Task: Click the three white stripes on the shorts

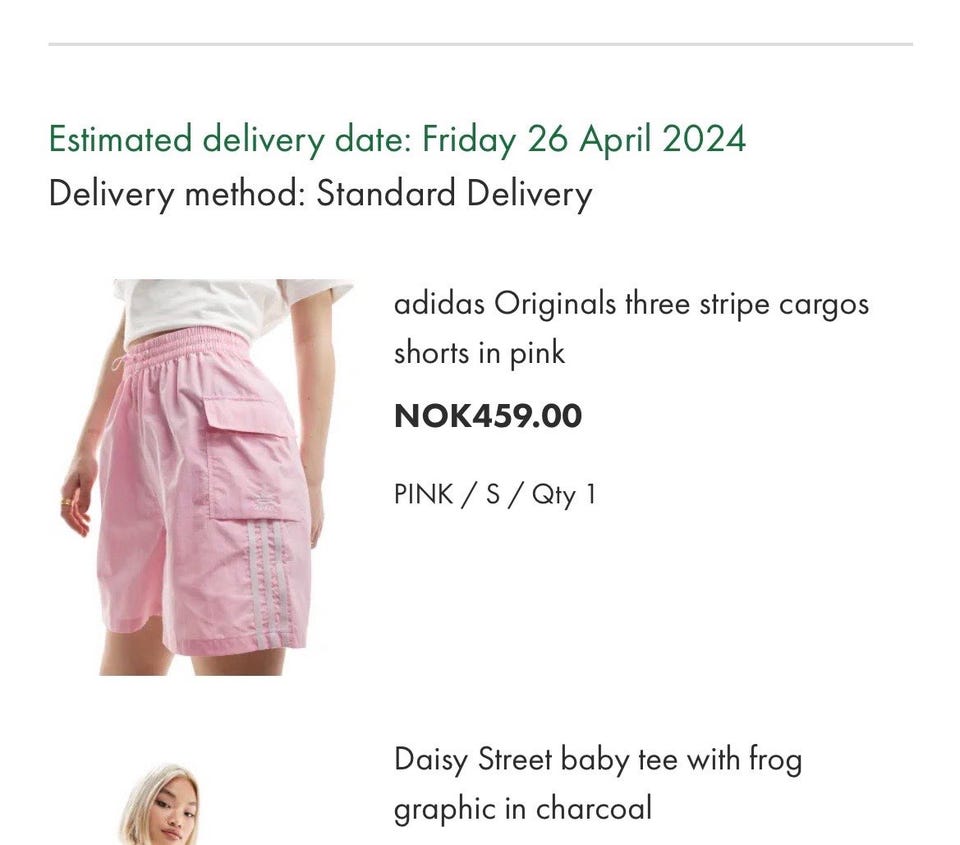Action: coord(268,584)
